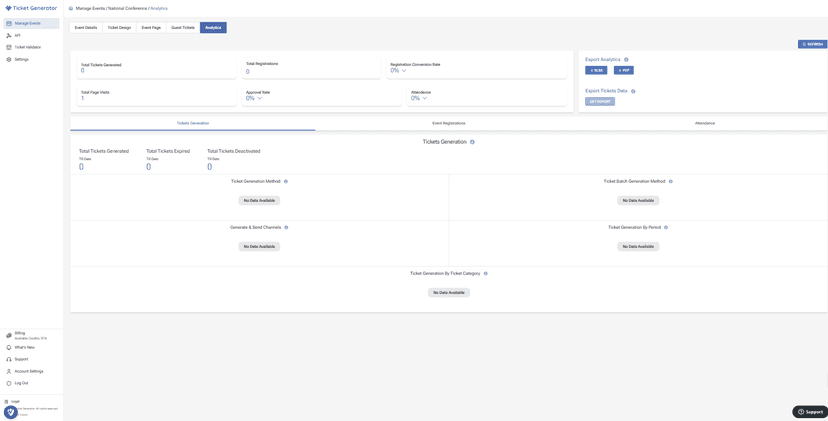Switch to the Event Page tab

(151, 27)
